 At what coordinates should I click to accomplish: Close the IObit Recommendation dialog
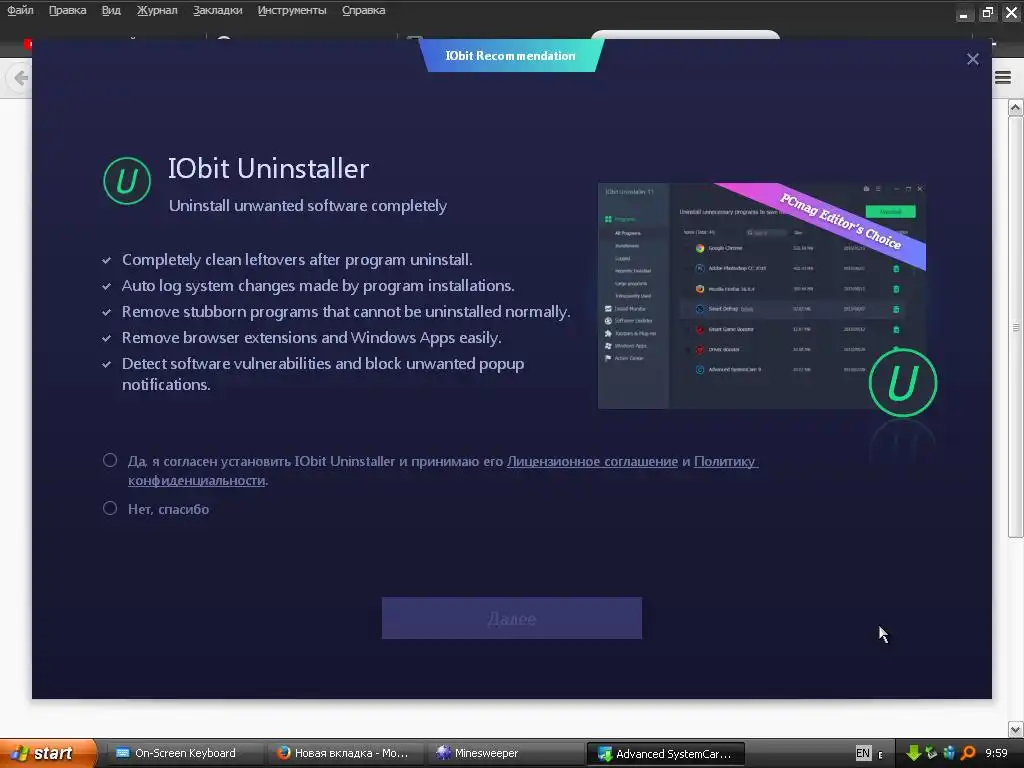[972, 59]
